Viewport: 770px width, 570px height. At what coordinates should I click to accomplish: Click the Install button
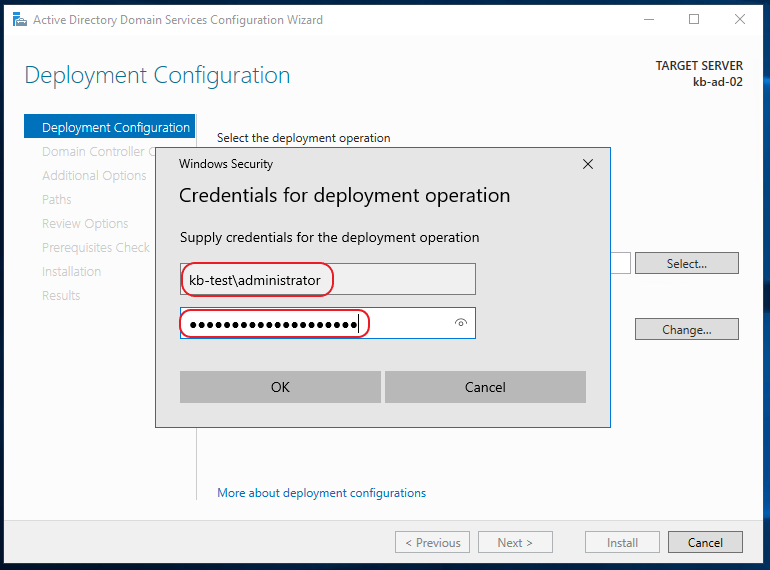(x=622, y=542)
